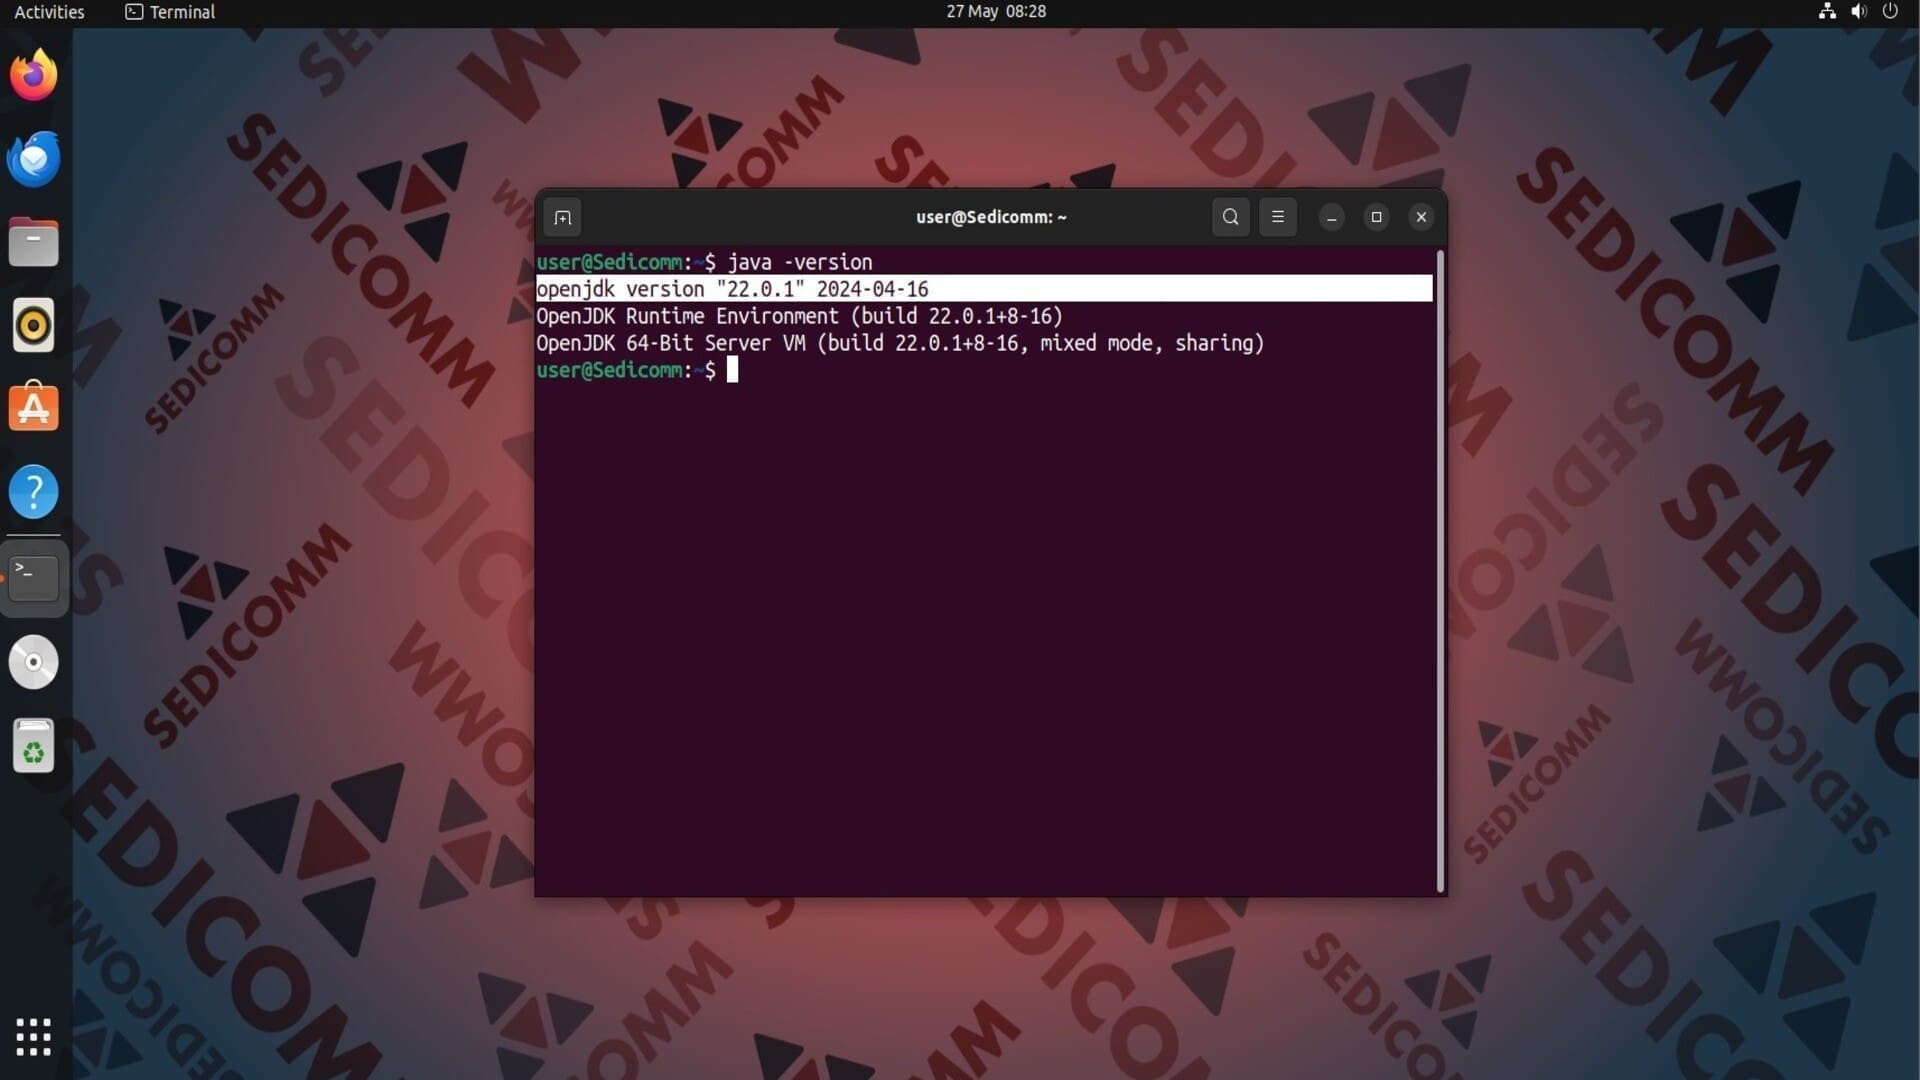1920x1080 pixels.
Task: Open the Files manager
Action: click(x=34, y=243)
